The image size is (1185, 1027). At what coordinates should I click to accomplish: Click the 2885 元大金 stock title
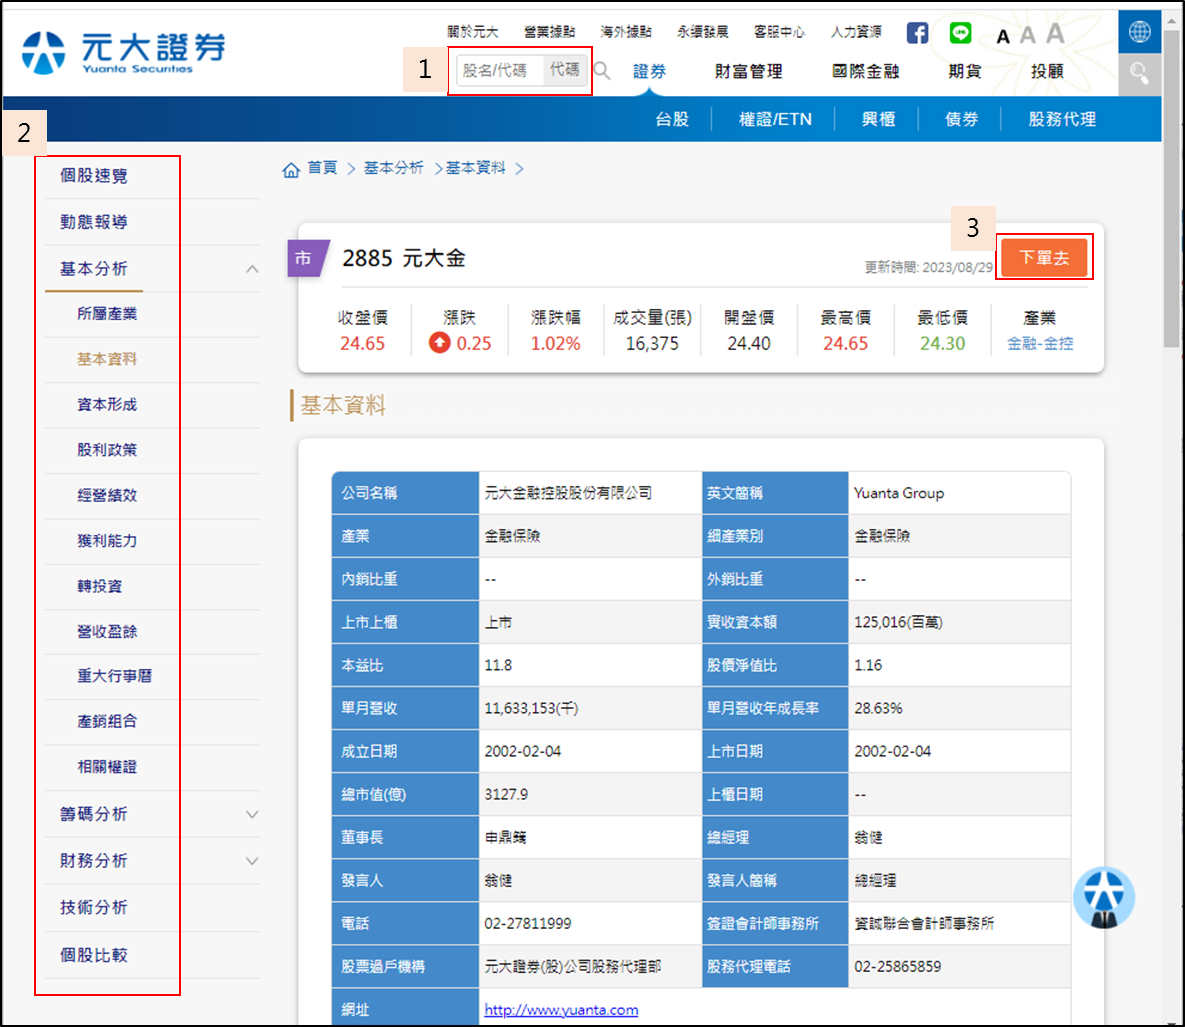[404, 258]
